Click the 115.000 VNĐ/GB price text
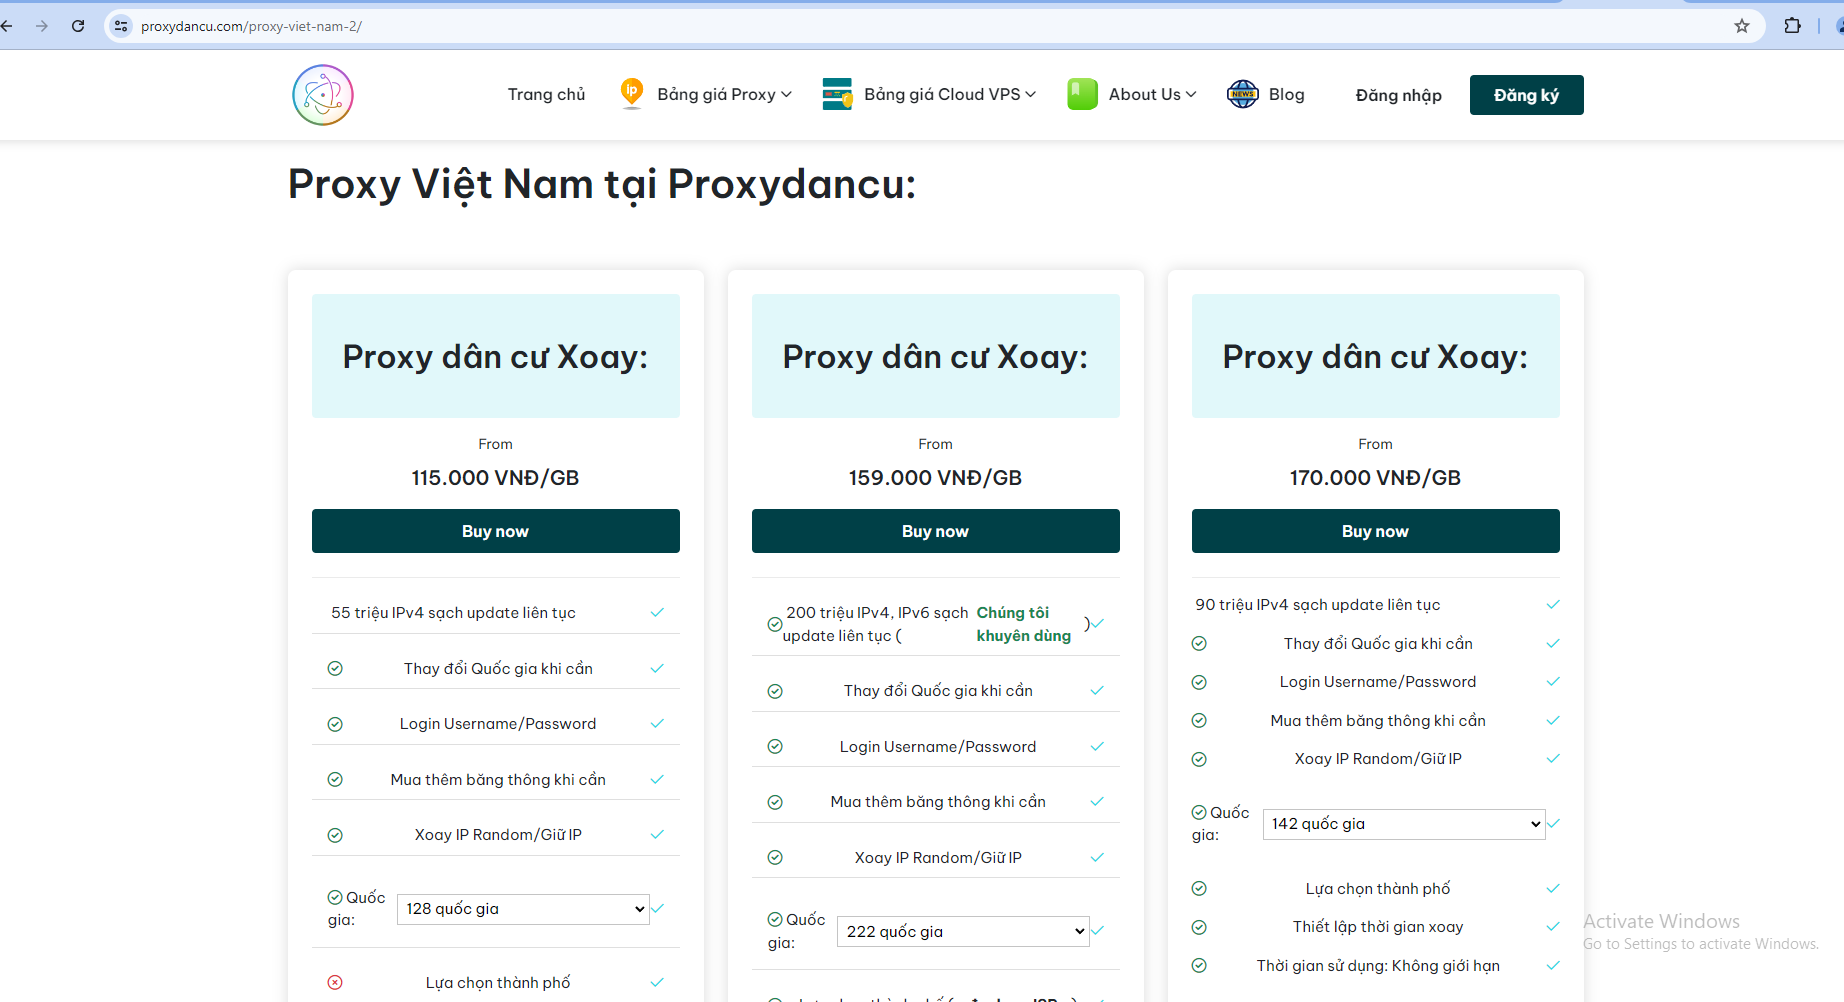Screen dimensions: 1844x1002 [496, 478]
